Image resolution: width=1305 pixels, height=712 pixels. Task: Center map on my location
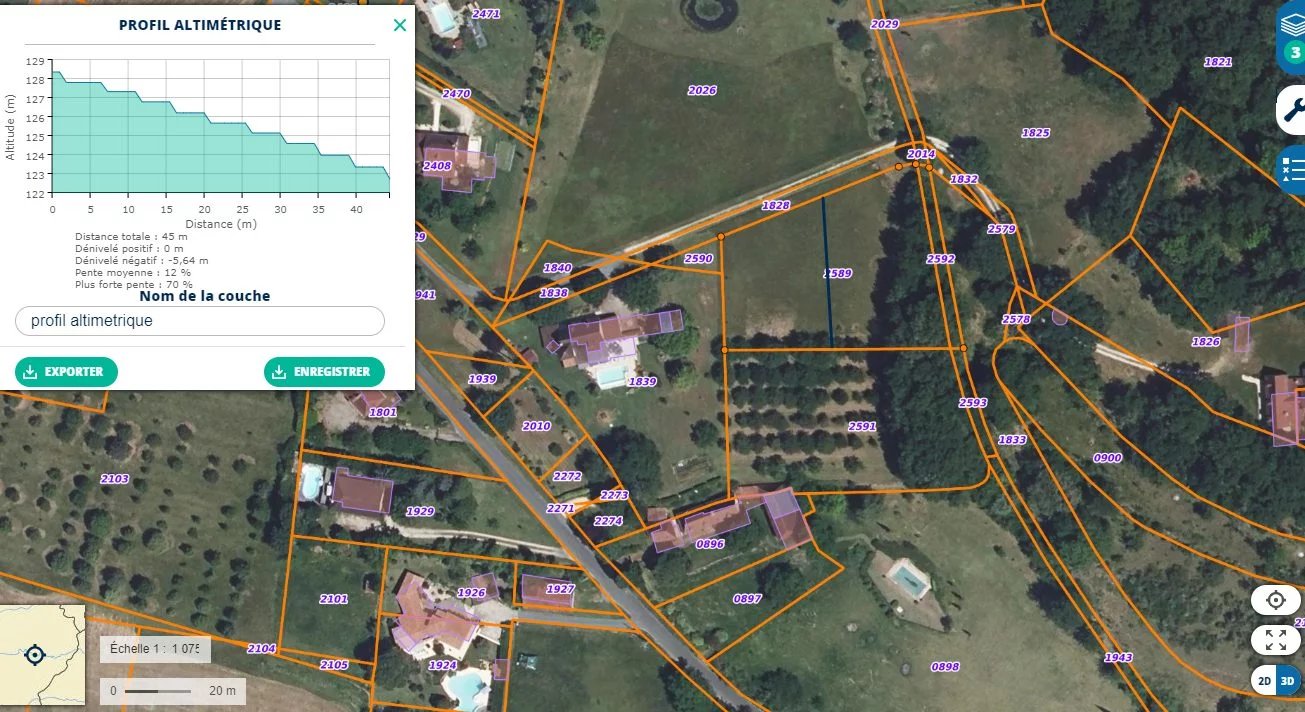(1275, 600)
